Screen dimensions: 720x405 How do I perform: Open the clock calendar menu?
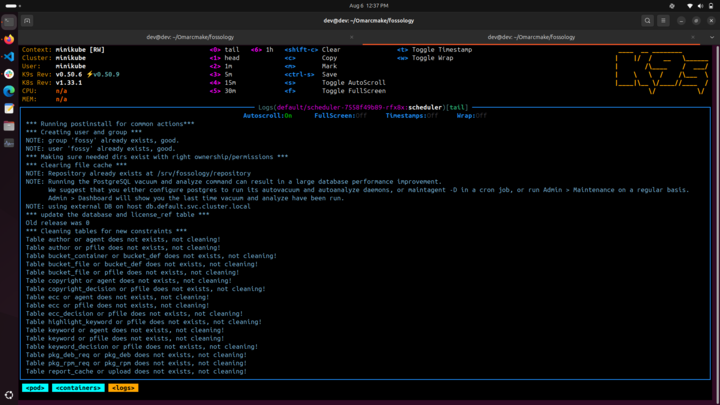[x=369, y=6]
